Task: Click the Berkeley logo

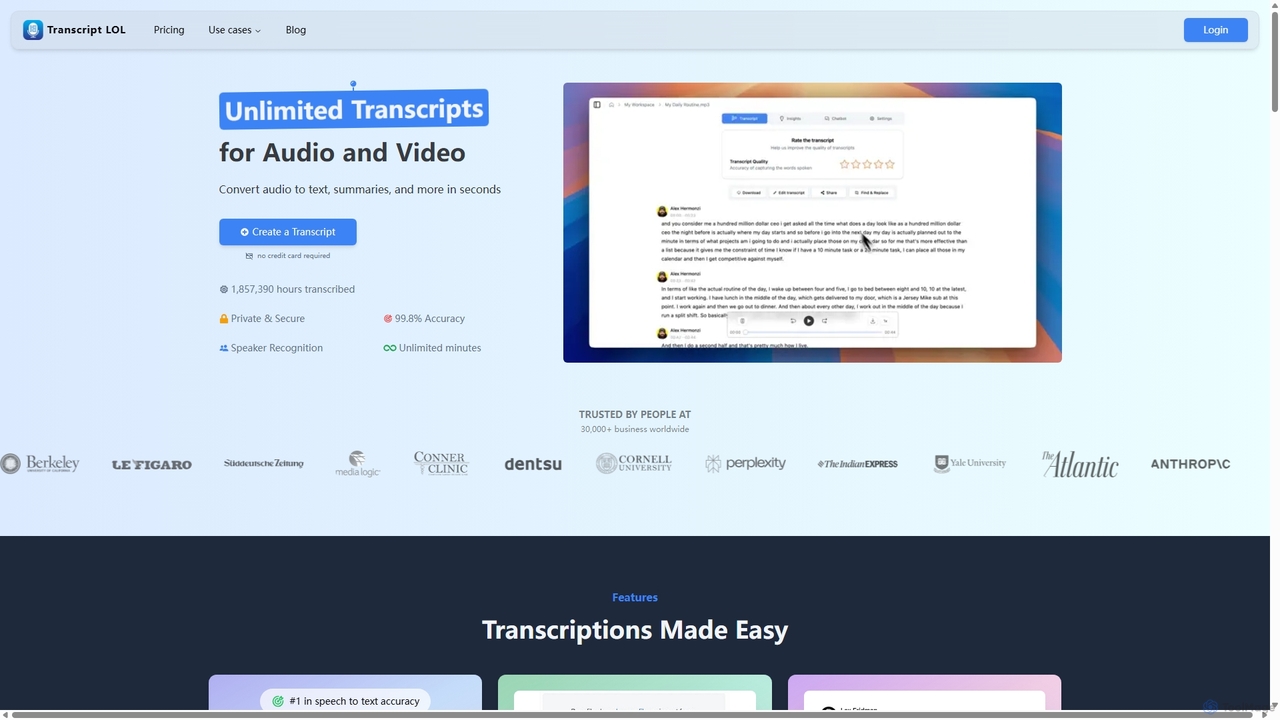Action: 40,463
